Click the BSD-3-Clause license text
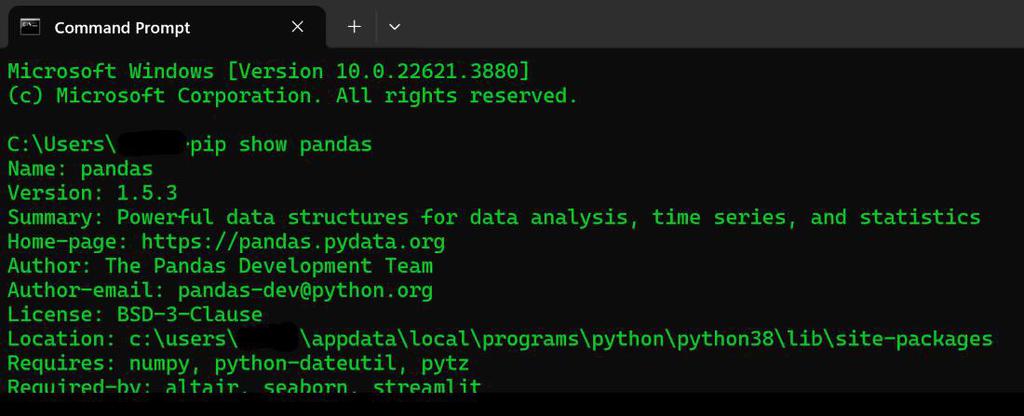 coord(189,315)
